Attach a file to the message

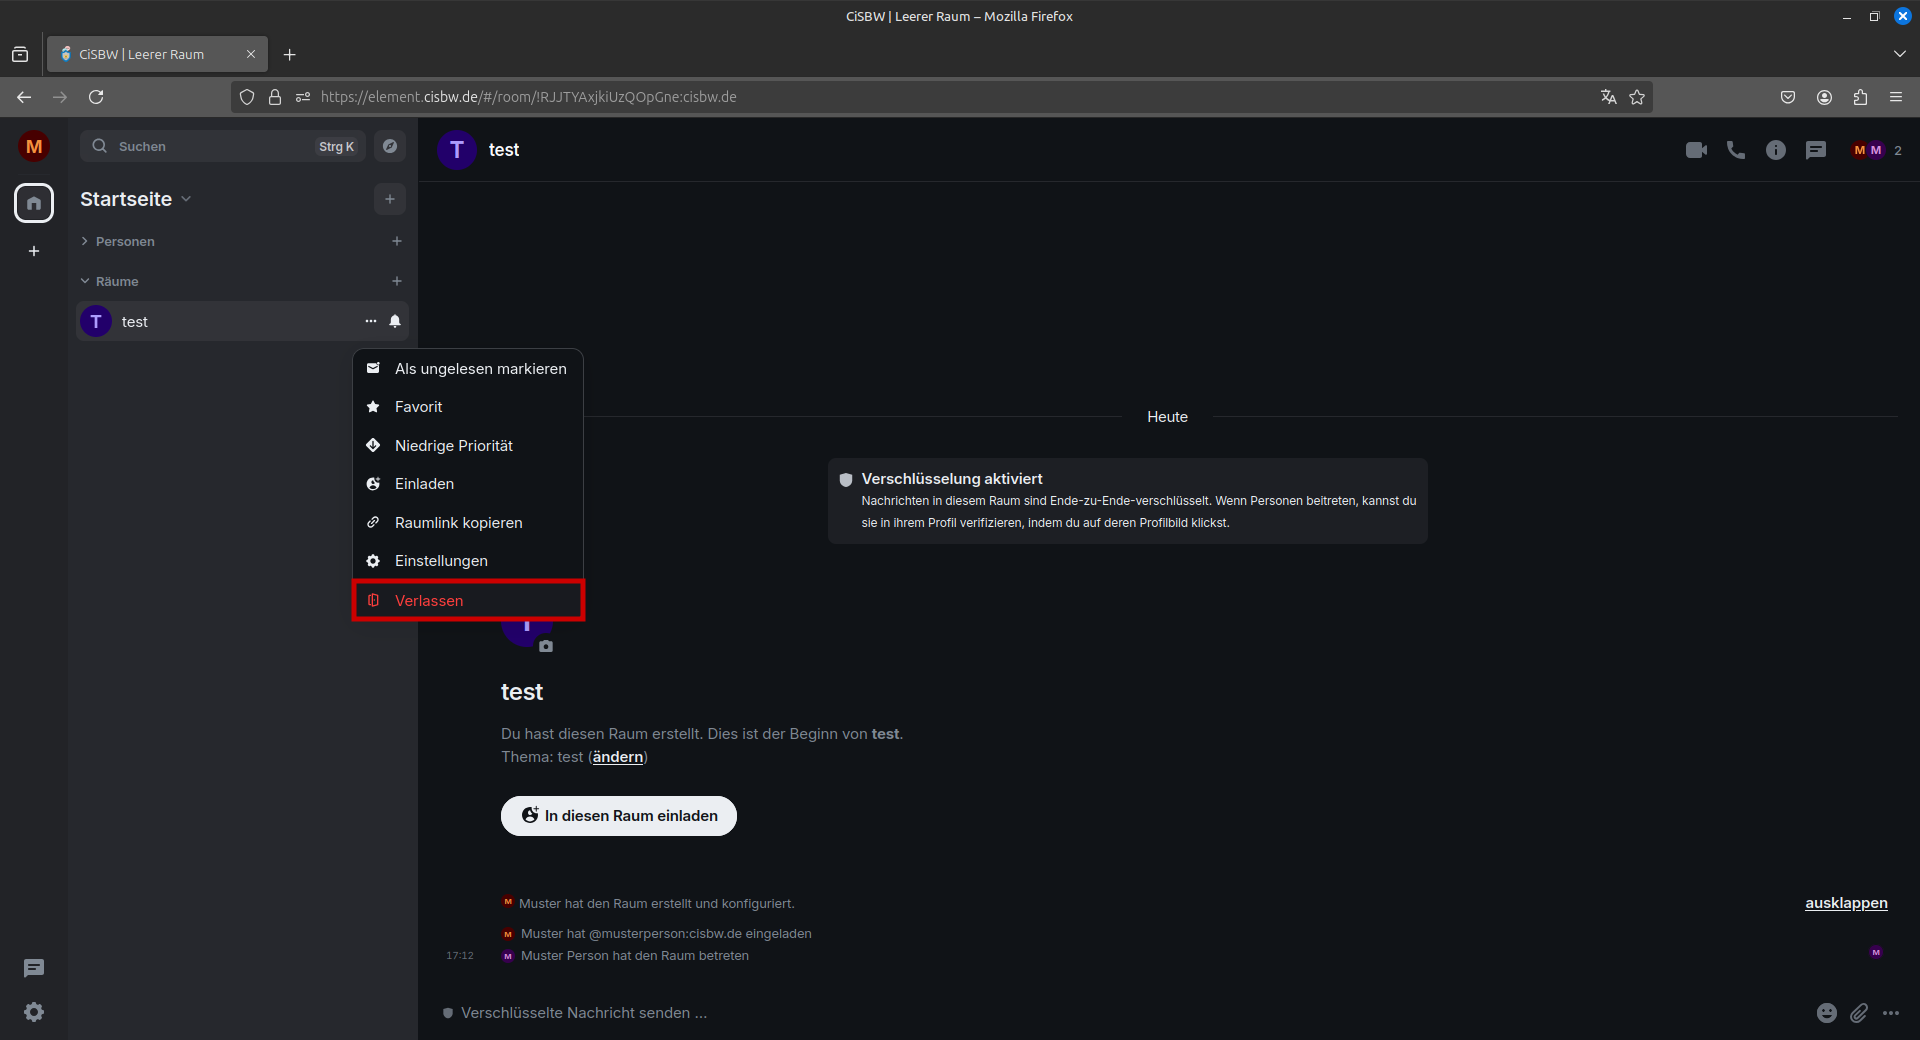point(1858,1013)
